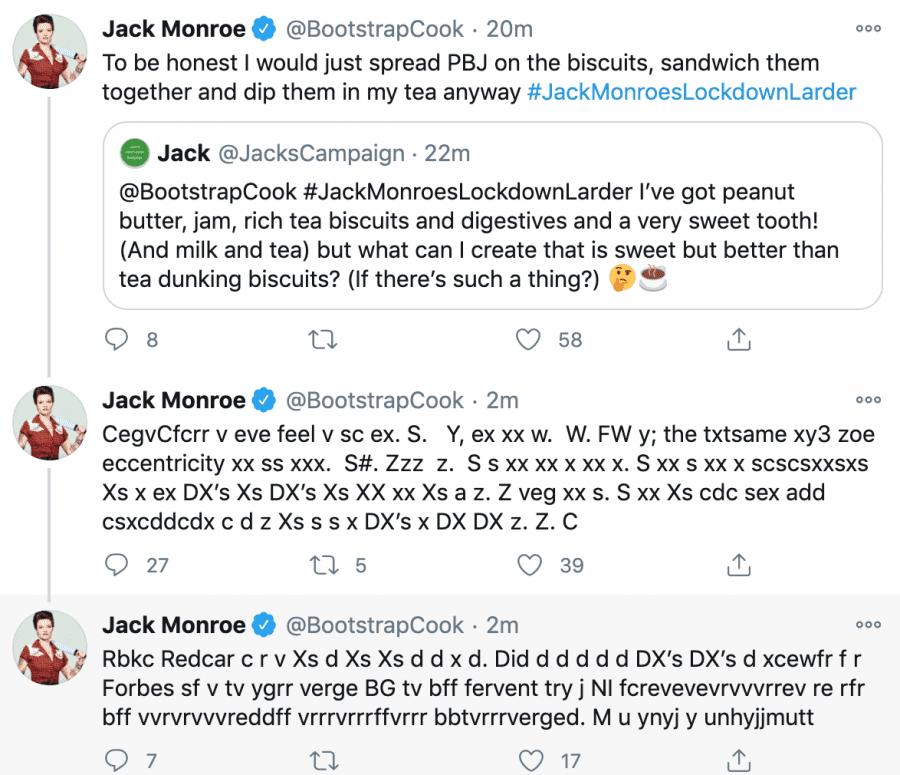
Task: Like the tweet with 58 likes
Action: tap(528, 339)
